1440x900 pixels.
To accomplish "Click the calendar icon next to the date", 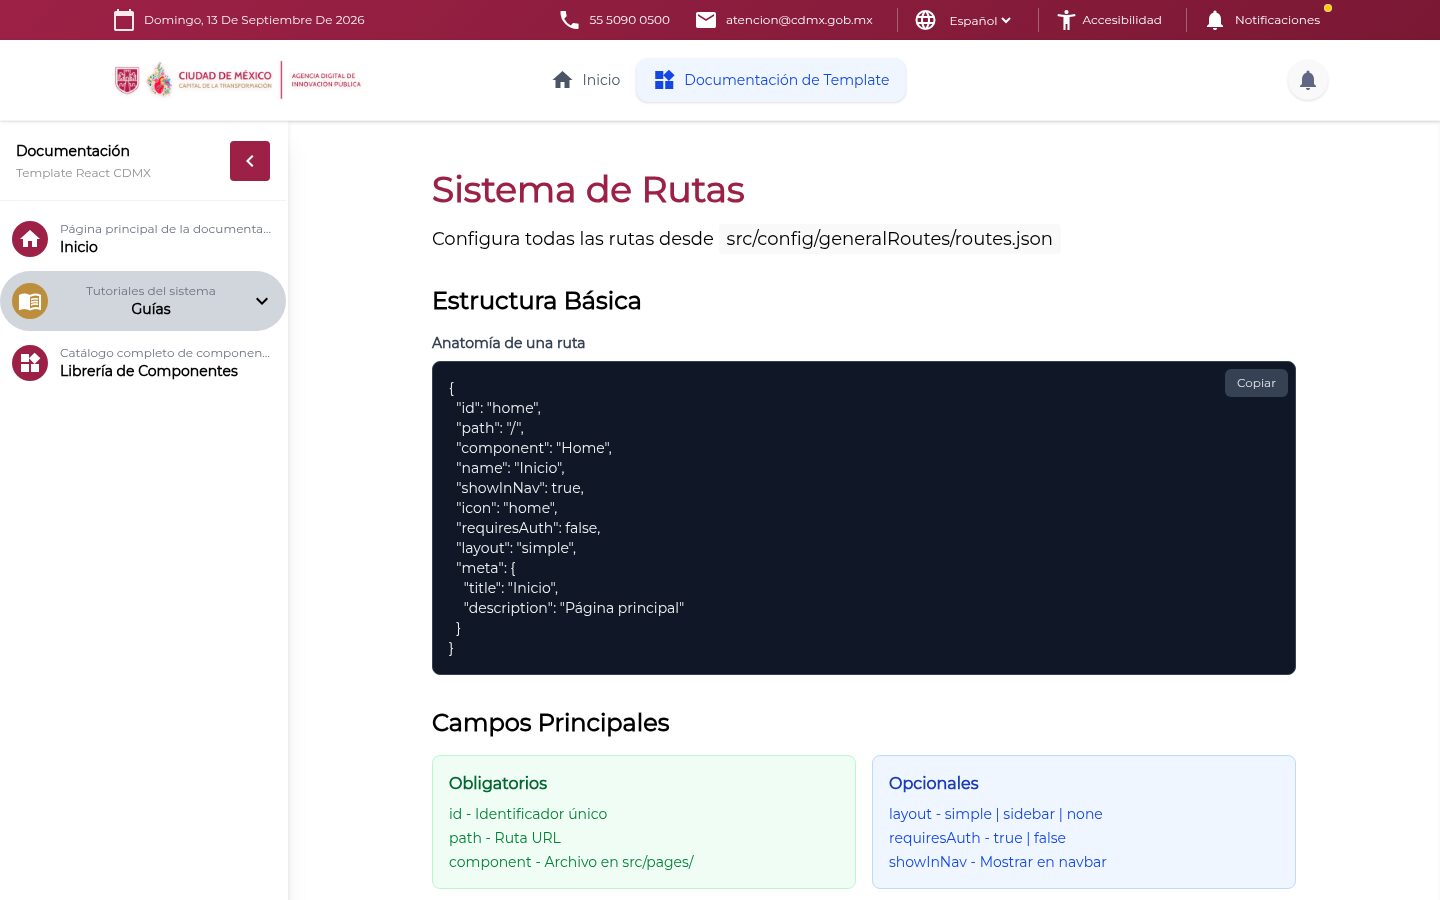I will click(x=124, y=20).
